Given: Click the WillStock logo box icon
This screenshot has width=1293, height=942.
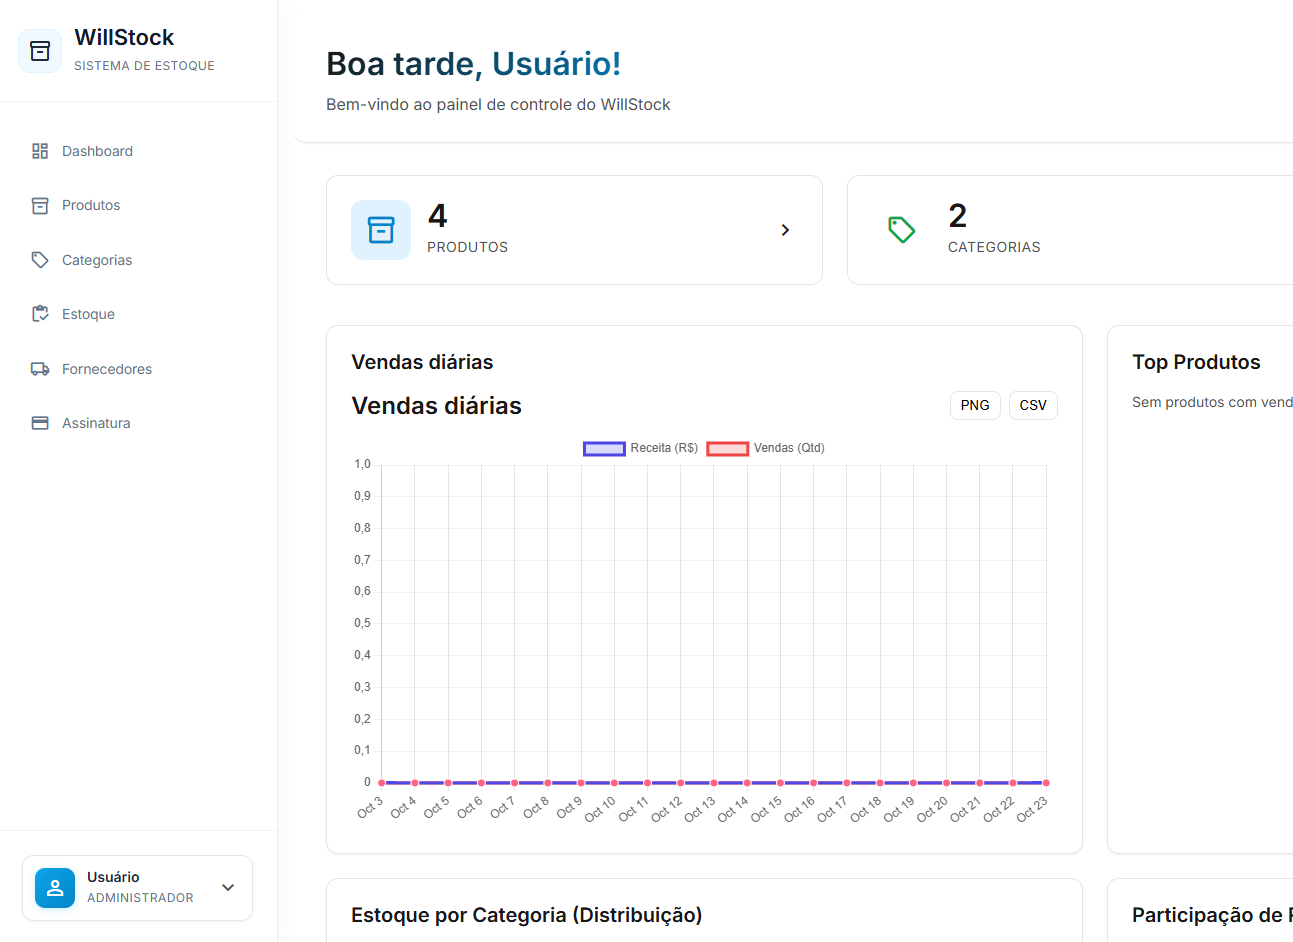Looking at the screenshot, I should pos(40,51).
